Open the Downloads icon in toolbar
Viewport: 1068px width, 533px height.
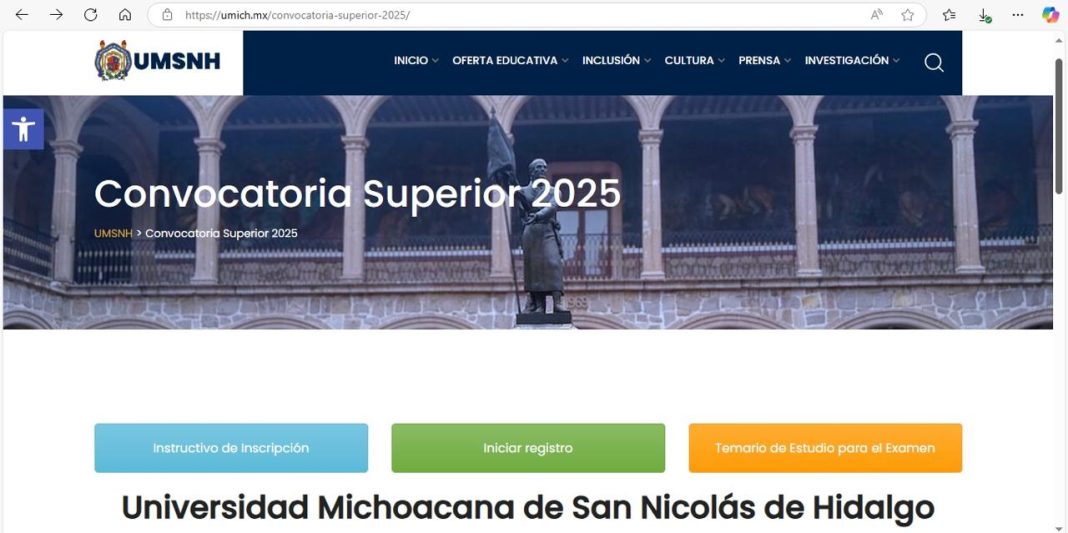[x=984, y=14]
